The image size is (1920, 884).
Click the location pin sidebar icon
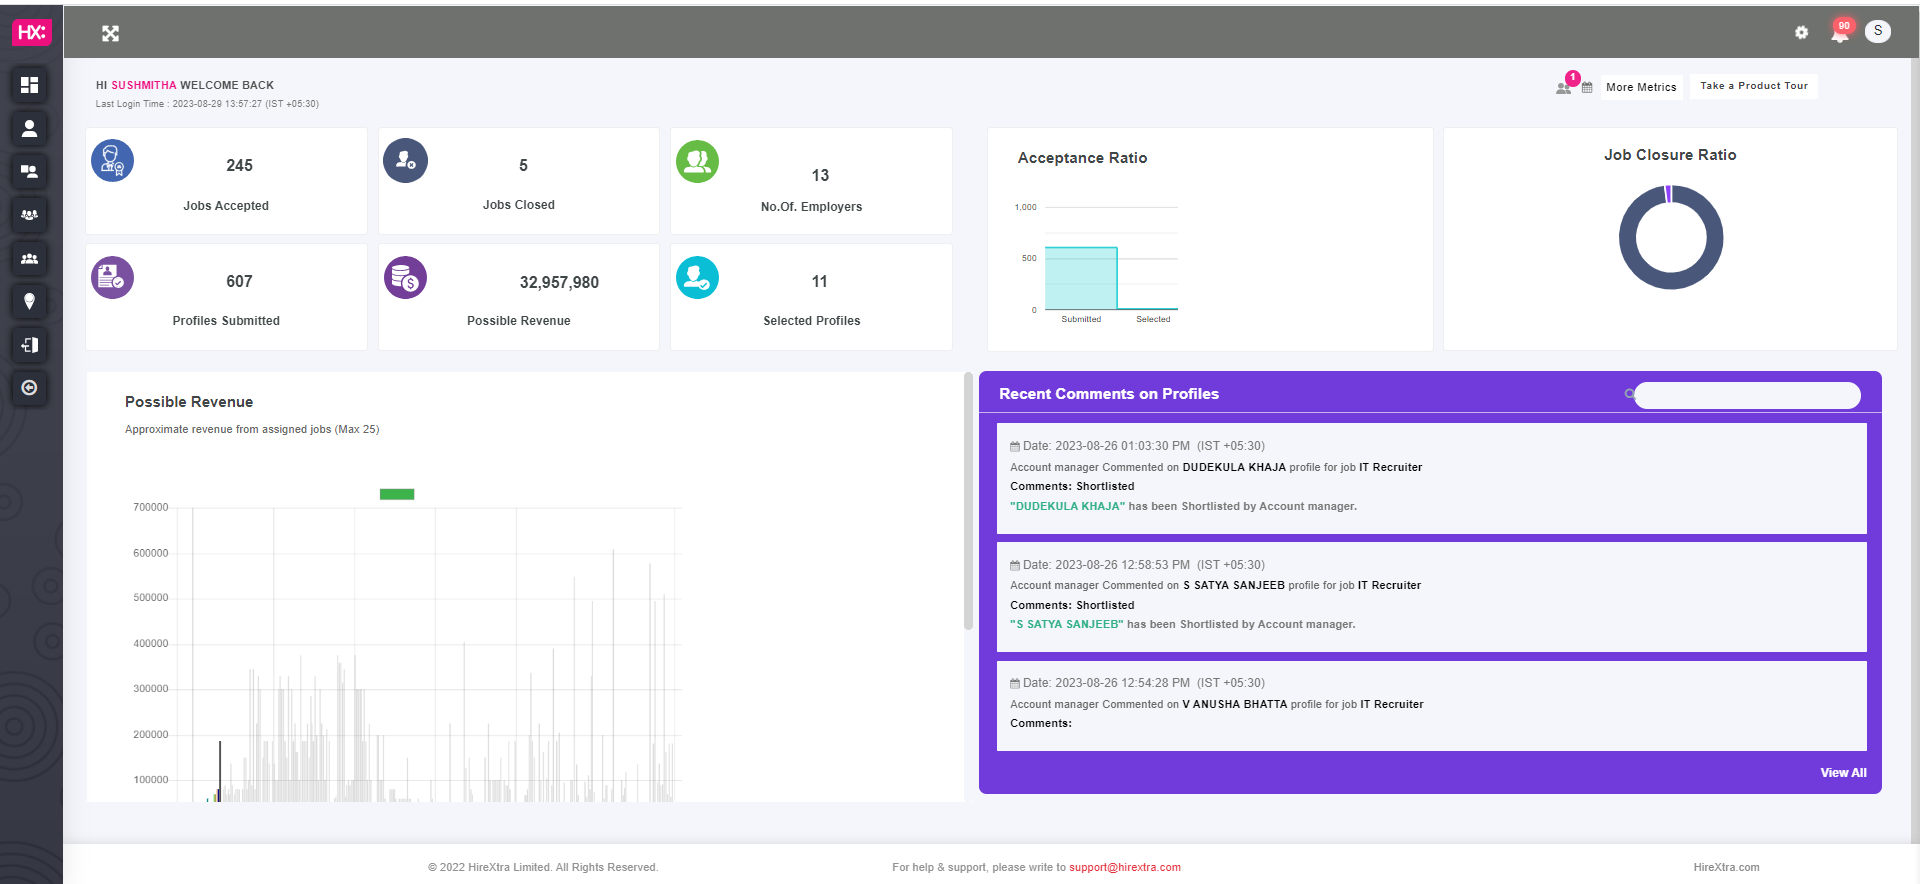(x=29, y=301)
